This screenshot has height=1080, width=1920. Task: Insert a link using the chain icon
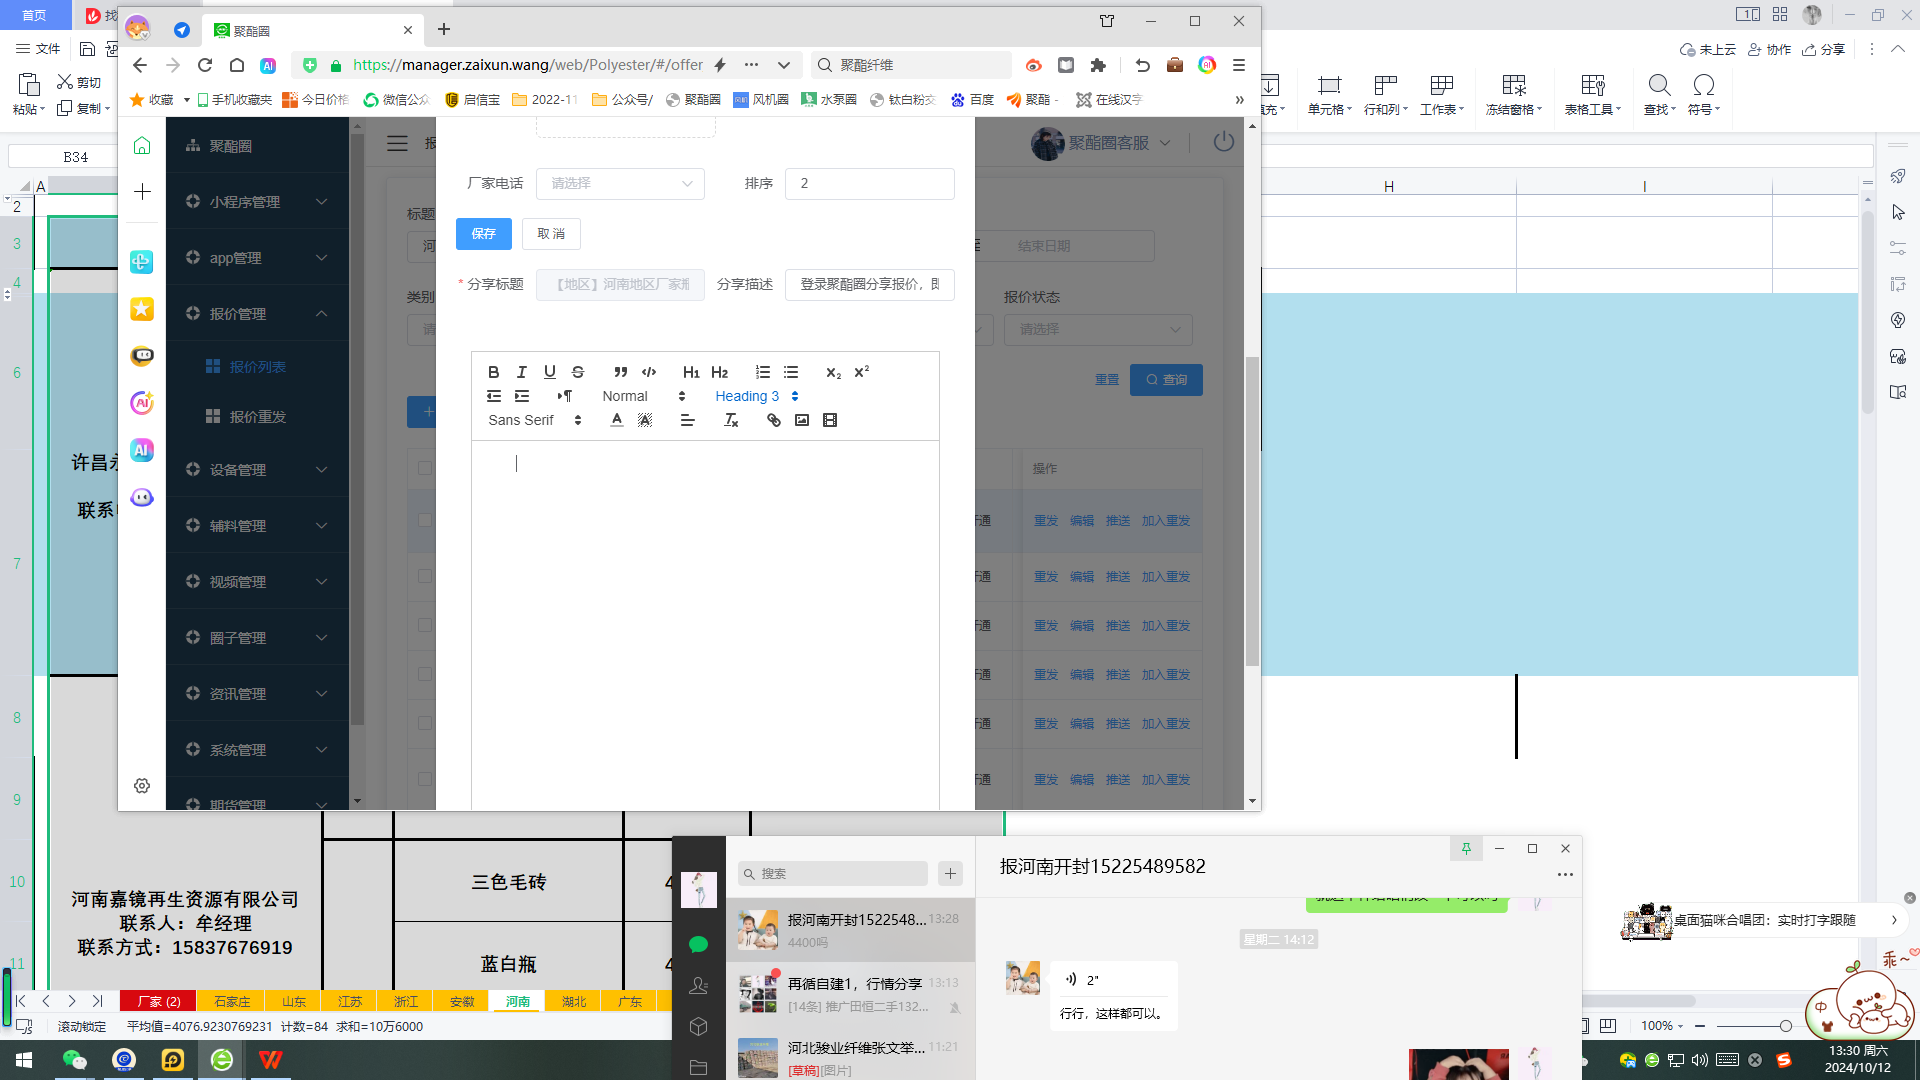click(774, 420)
